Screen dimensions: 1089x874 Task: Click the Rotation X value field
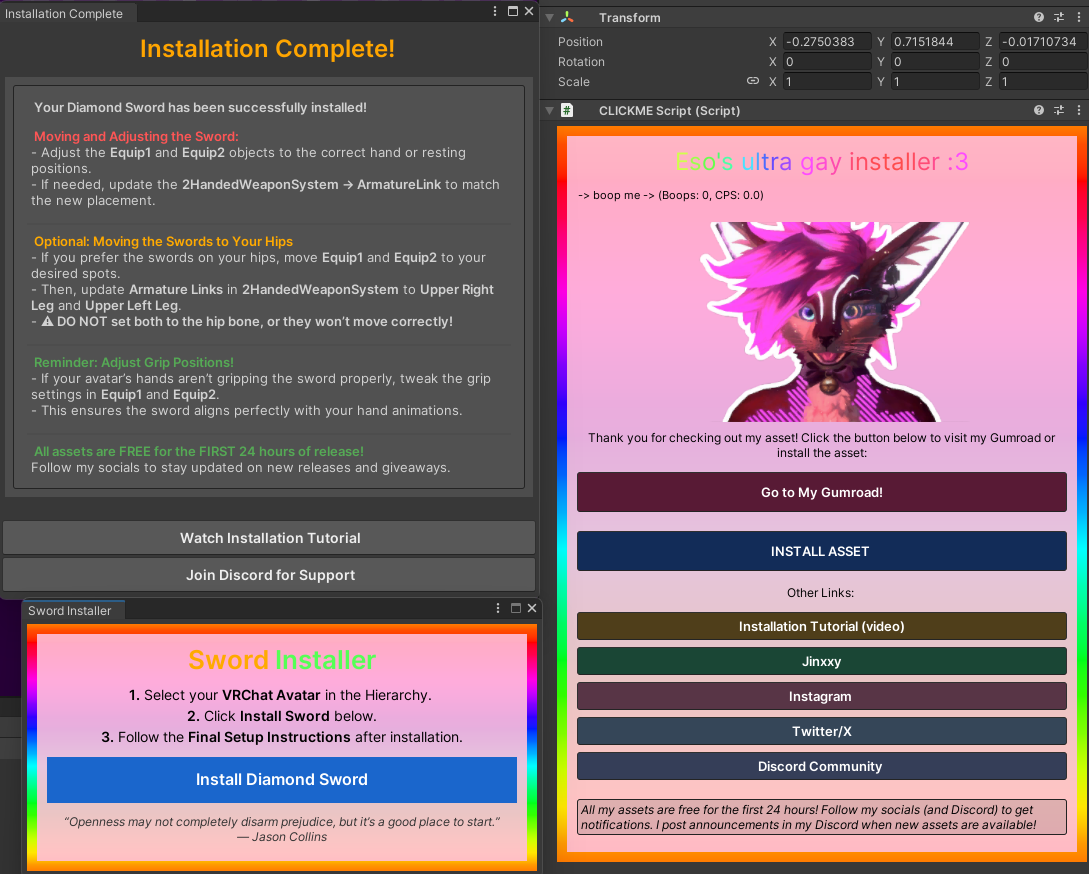(x=827, y=62)
